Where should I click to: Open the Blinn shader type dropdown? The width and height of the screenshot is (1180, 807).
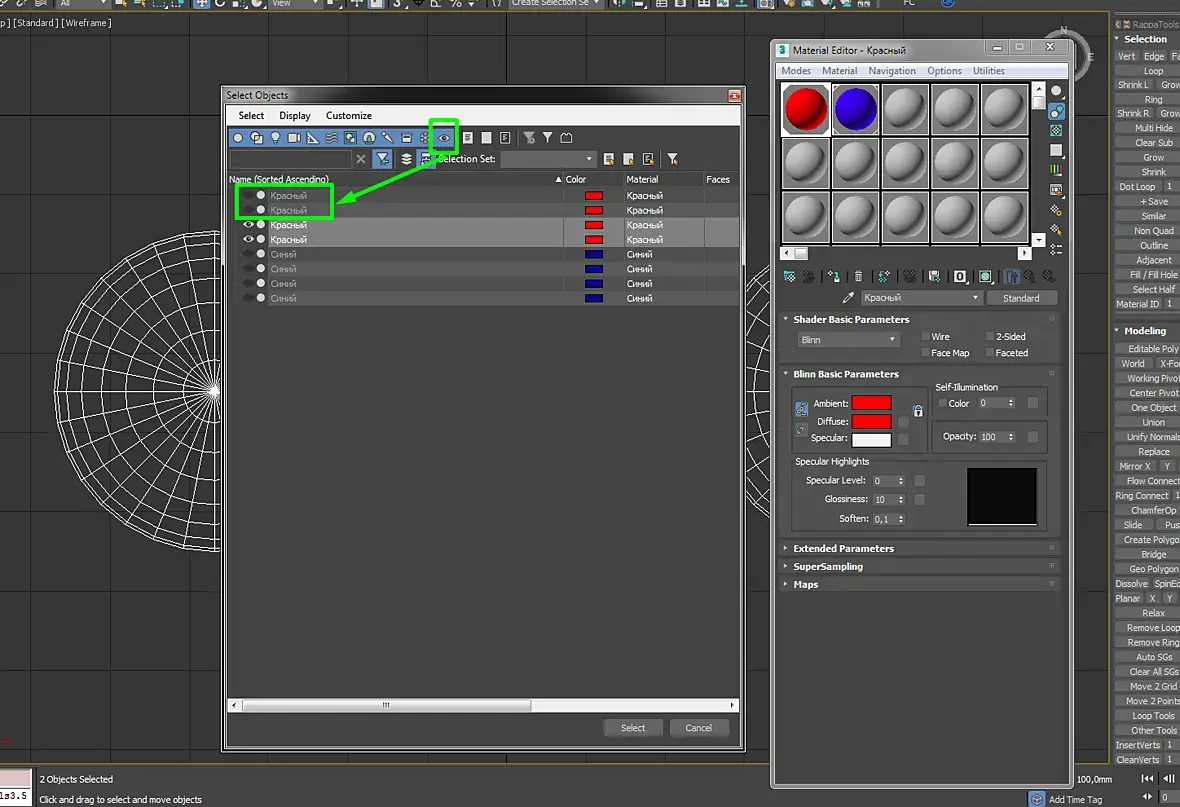pyautogui.click(x=848, y=340)
